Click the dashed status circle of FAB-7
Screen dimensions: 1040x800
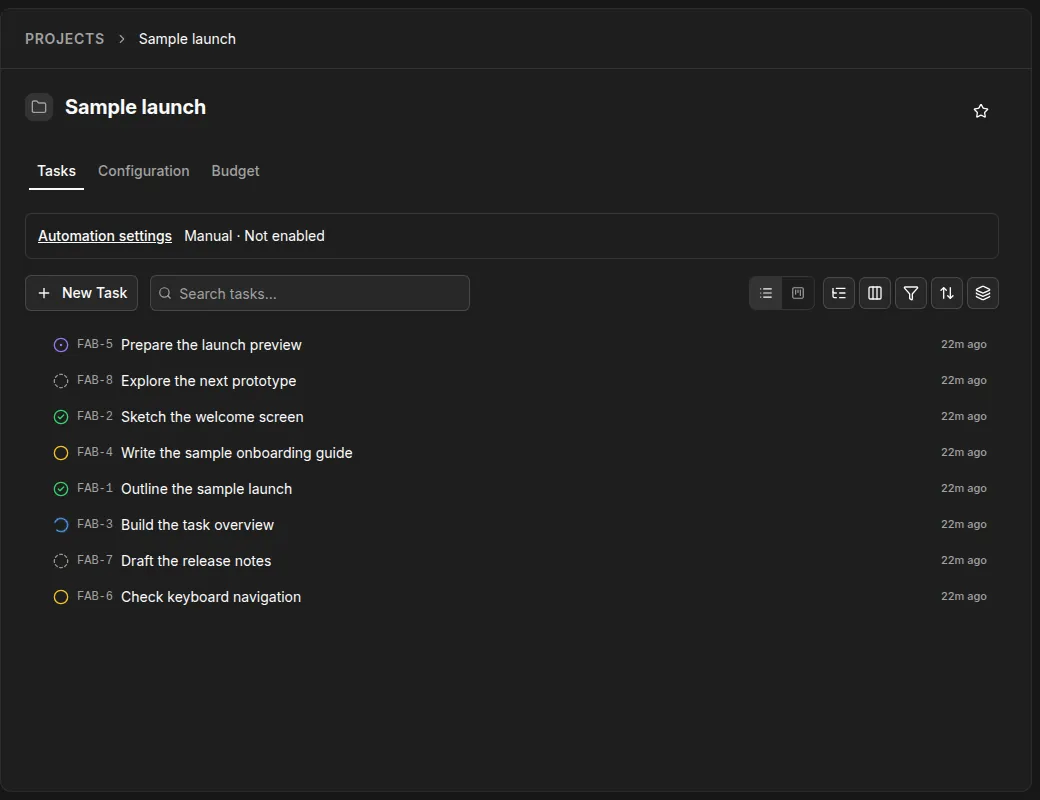click(x=60, y=561)
